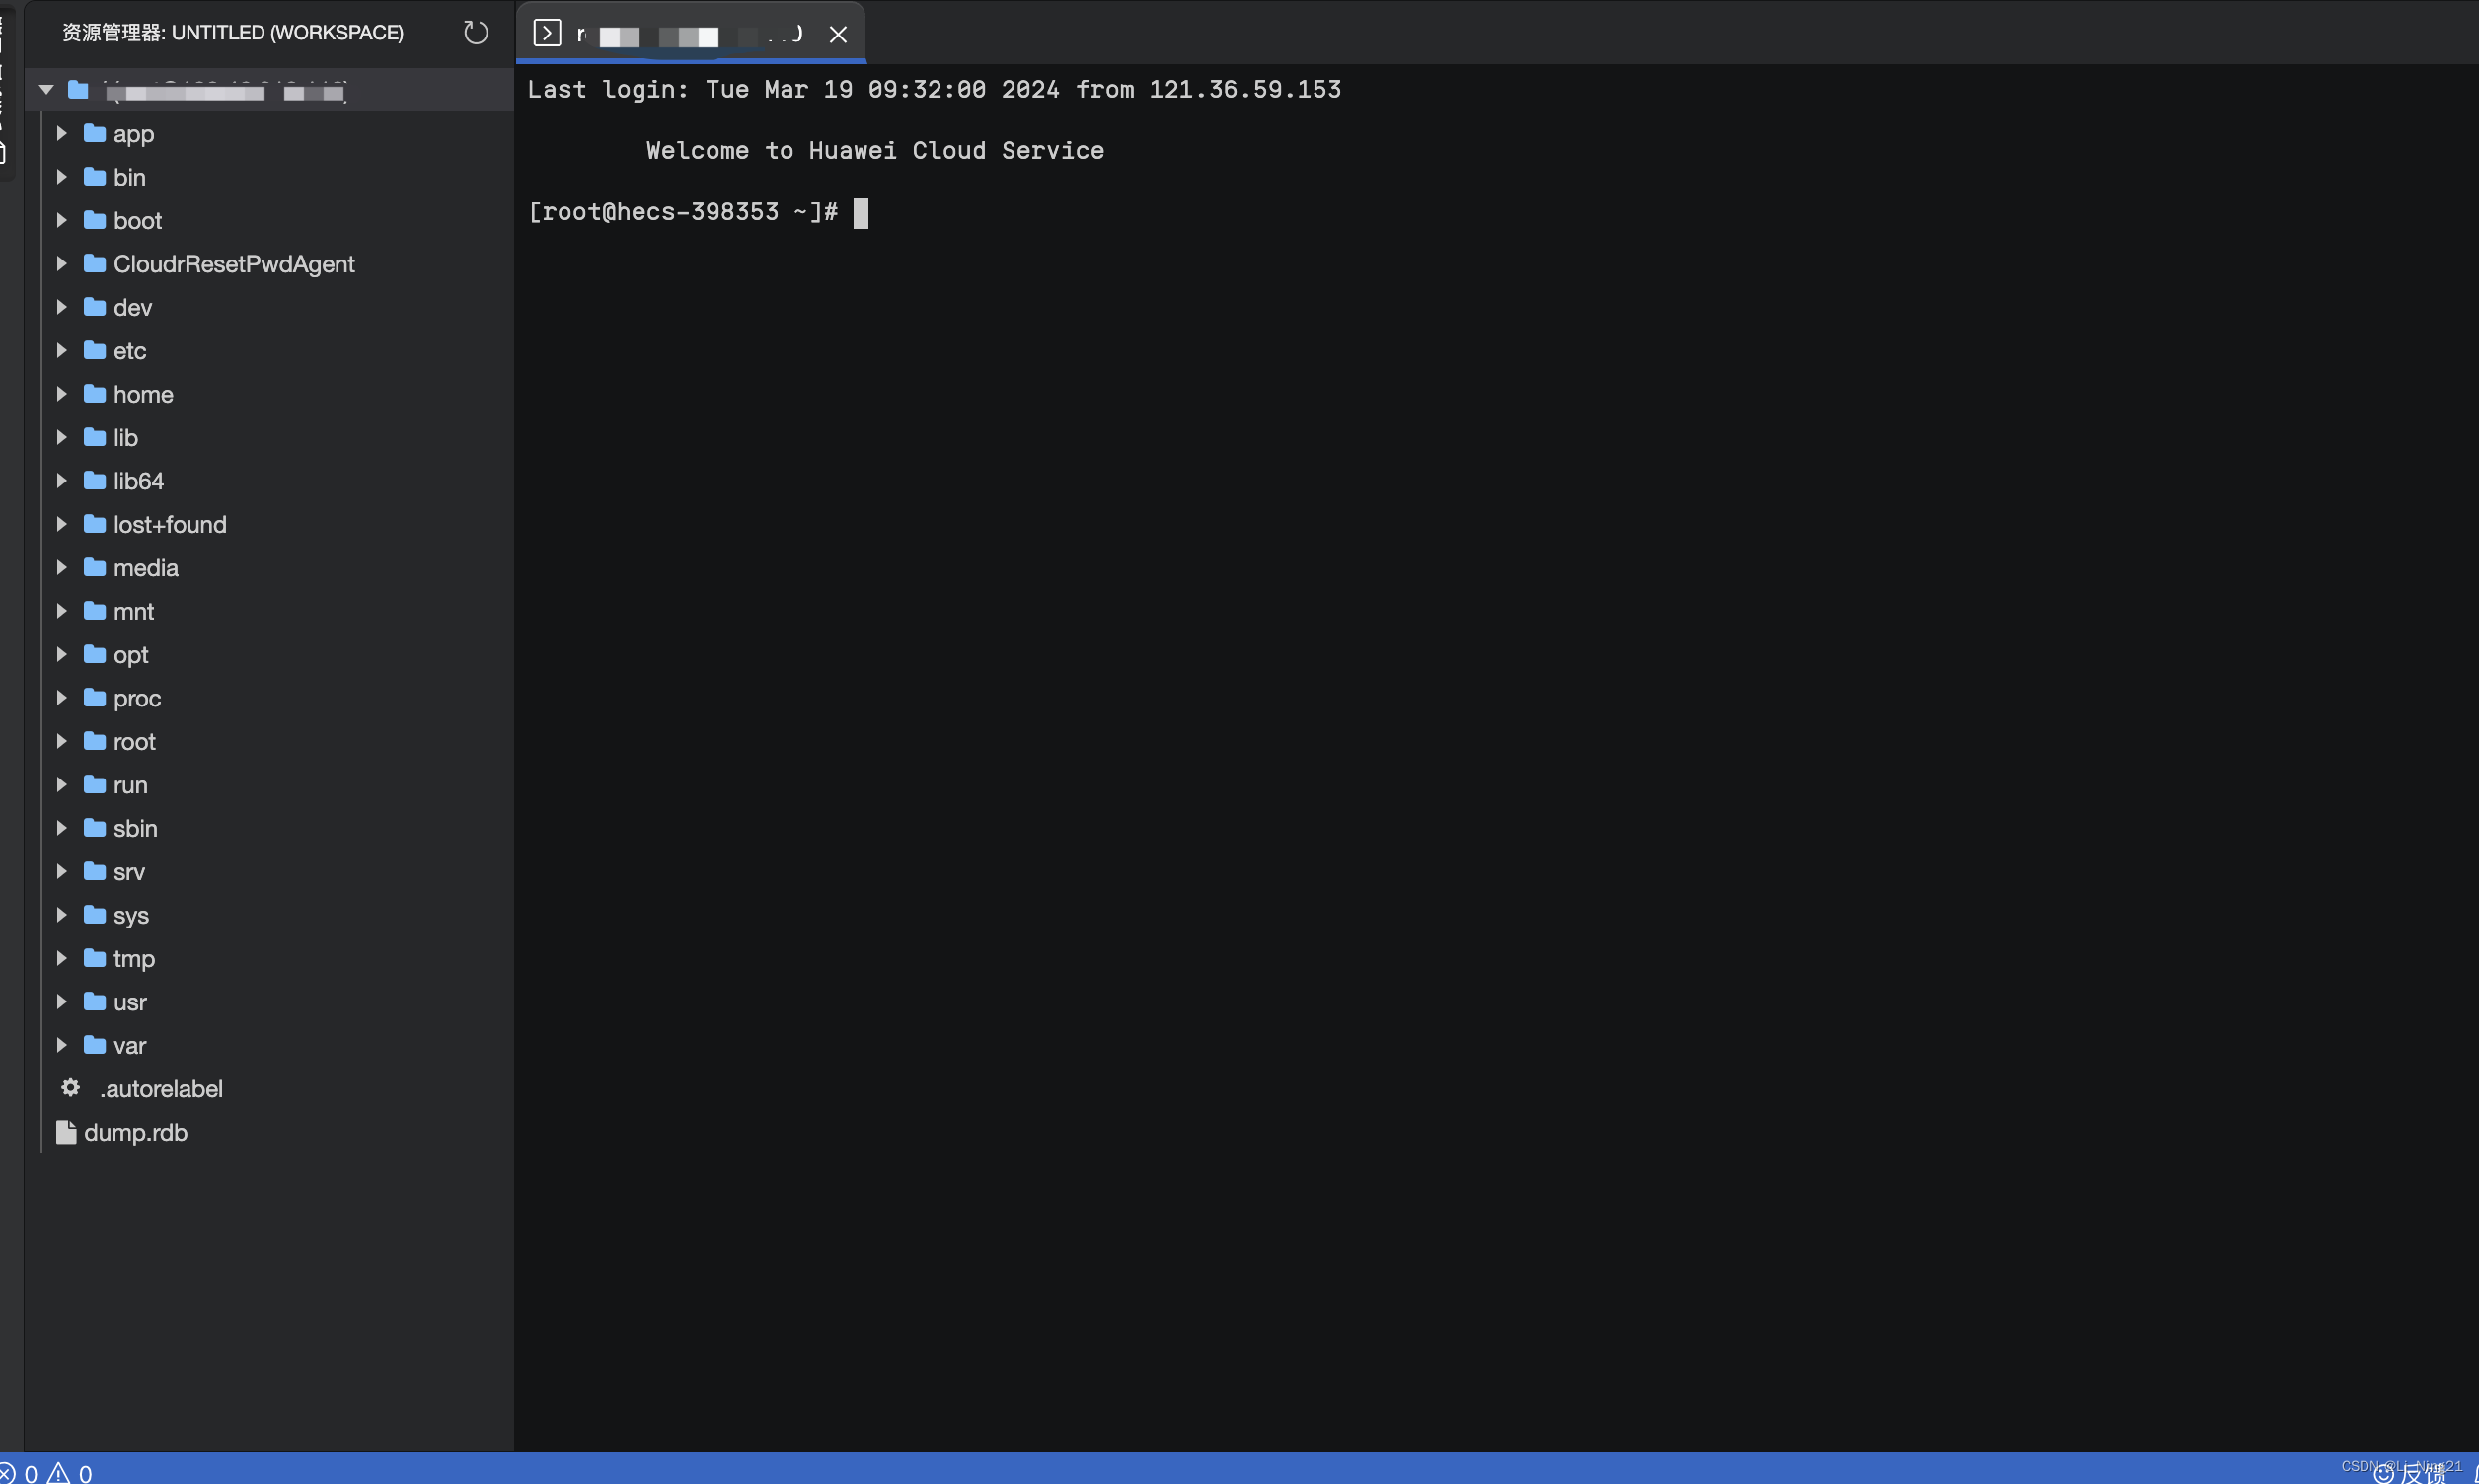Select the opt folder name
Viewport: 2479px width, 1484px height.
click(x=130, y=655)
